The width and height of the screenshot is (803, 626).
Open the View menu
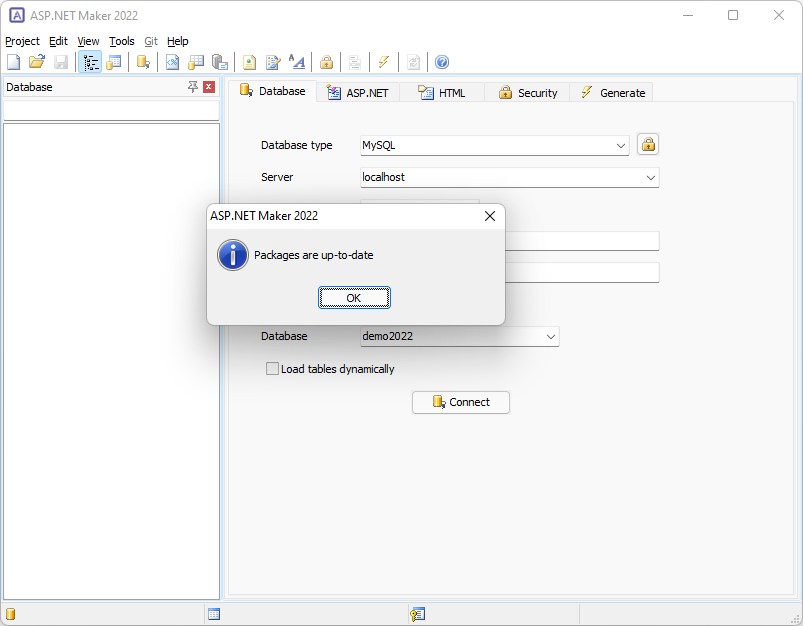[88, 41]
